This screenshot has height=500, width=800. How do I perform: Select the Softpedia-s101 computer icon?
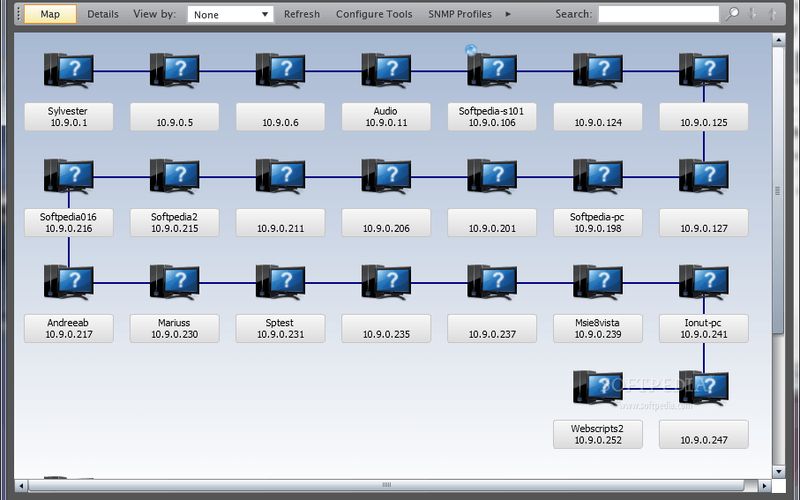(x=492, y=70)
